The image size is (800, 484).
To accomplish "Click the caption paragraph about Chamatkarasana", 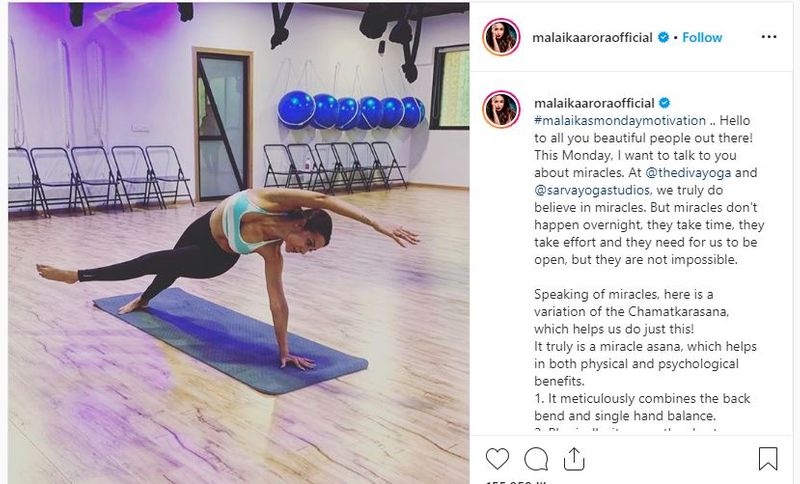I will (x=632, y=312).
